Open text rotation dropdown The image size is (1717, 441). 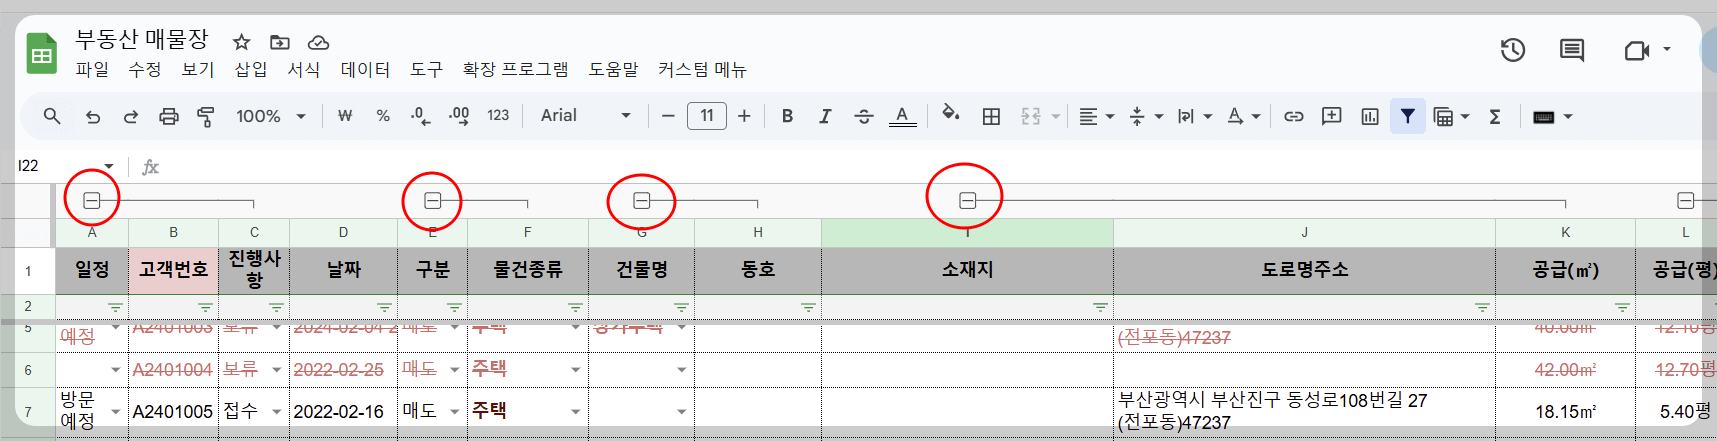1244,116
